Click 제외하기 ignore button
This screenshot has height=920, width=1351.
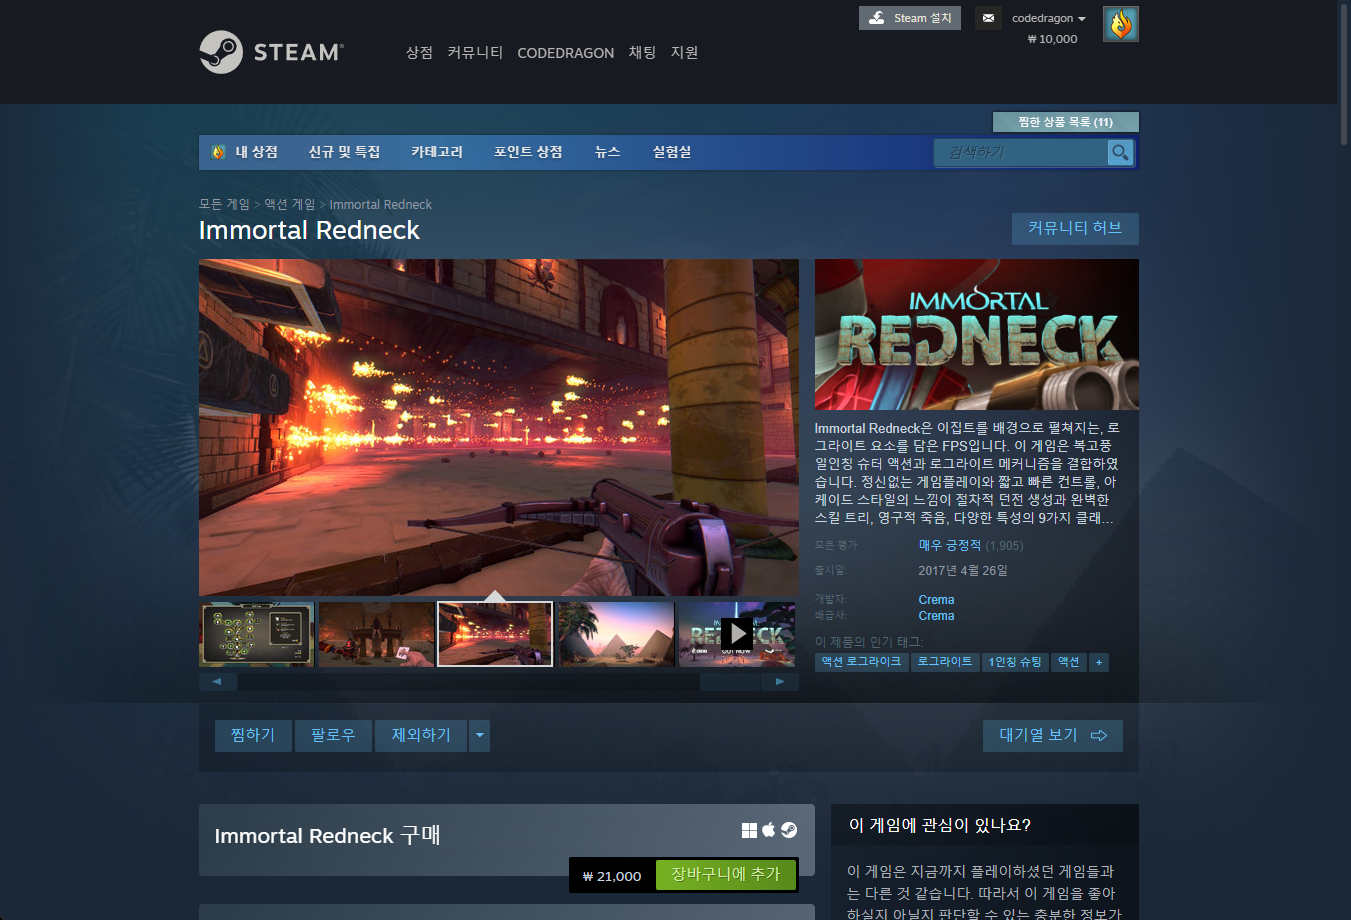point(421,735)
